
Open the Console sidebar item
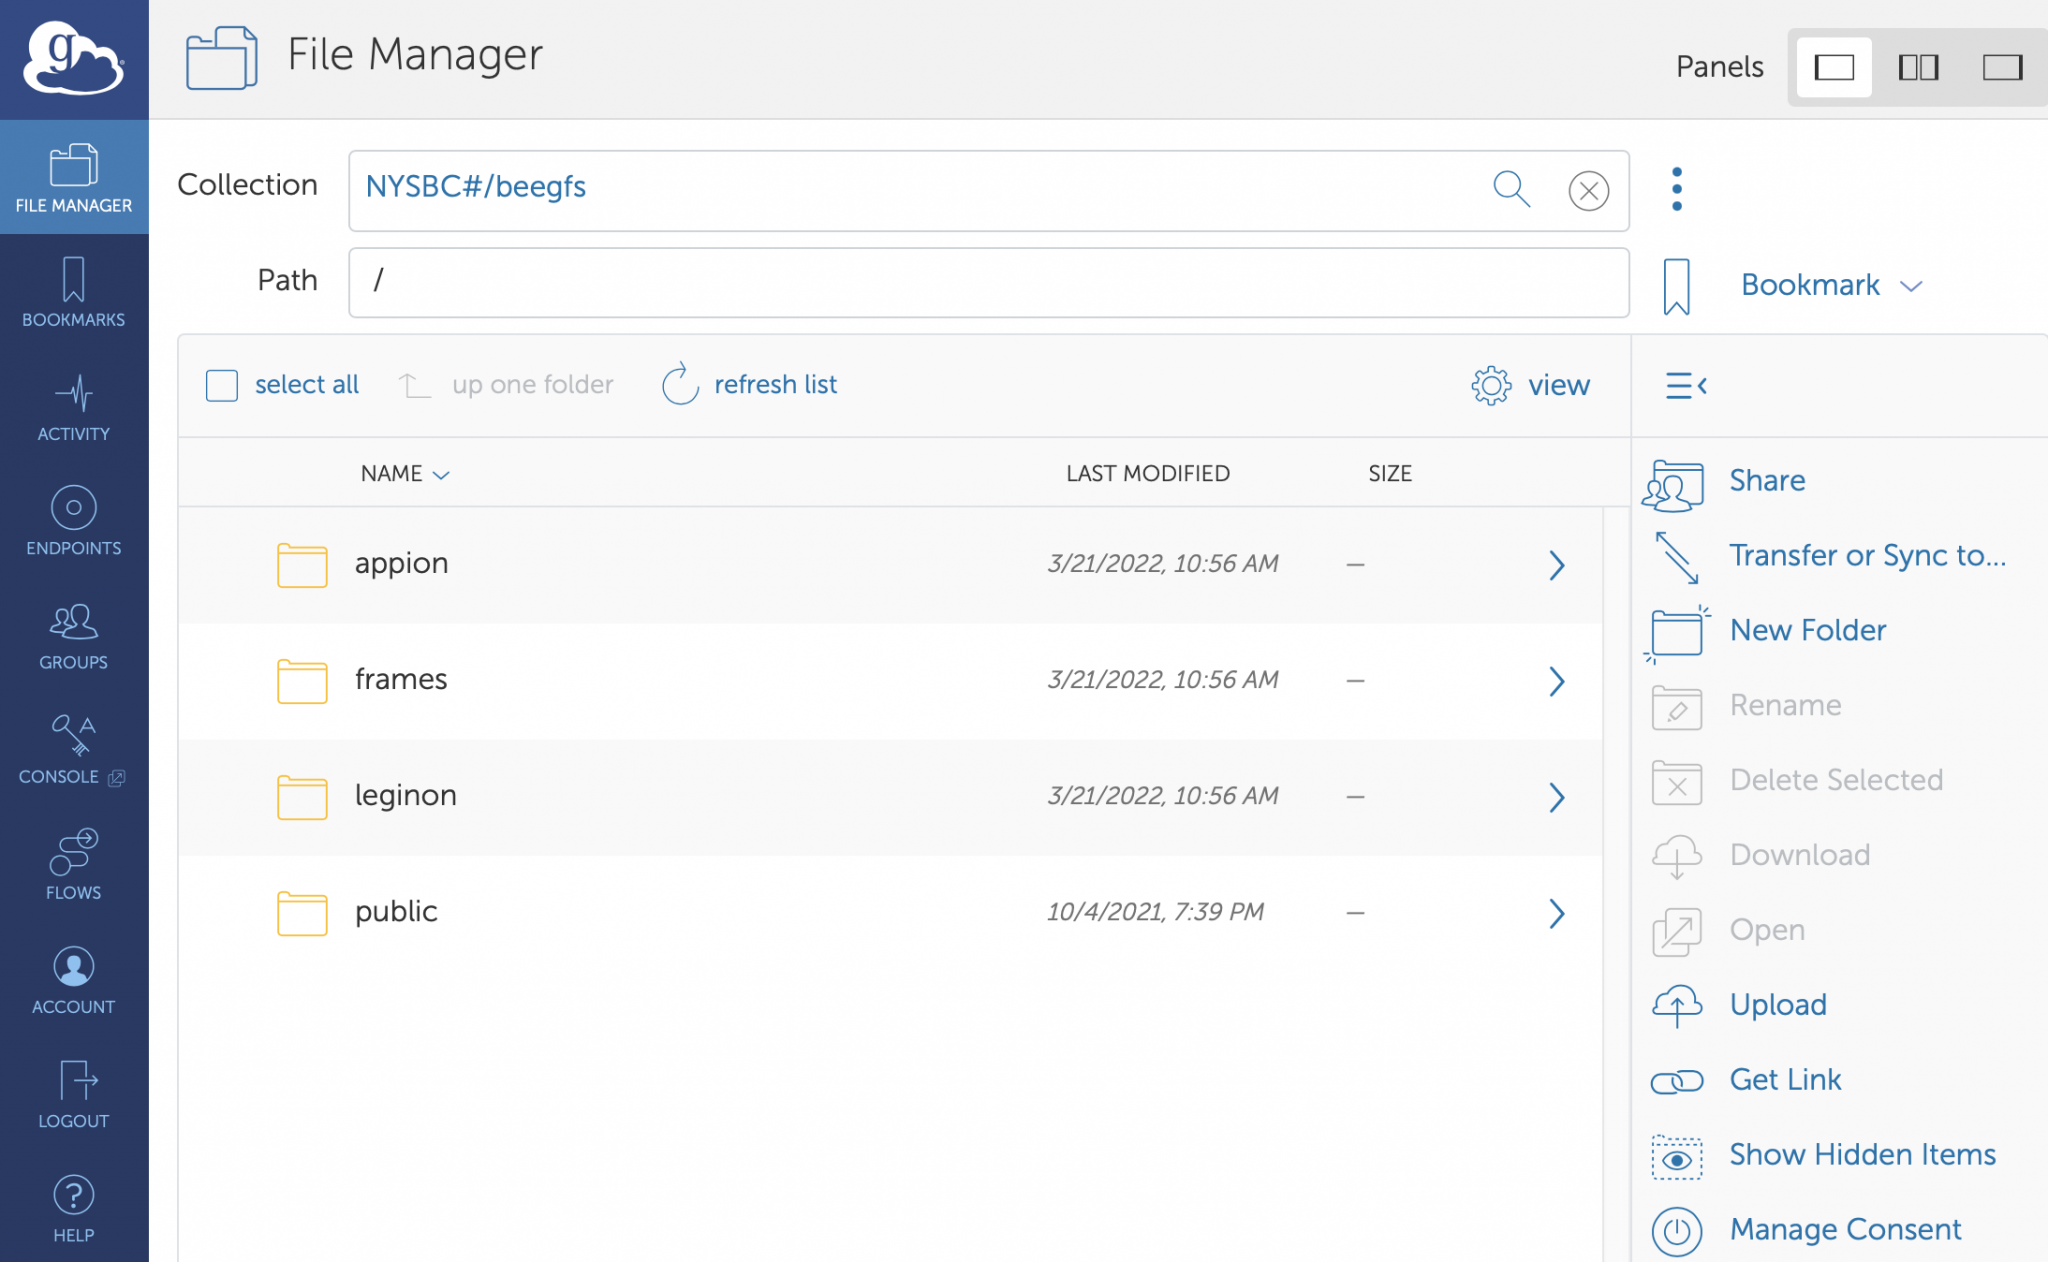[74, 750]
